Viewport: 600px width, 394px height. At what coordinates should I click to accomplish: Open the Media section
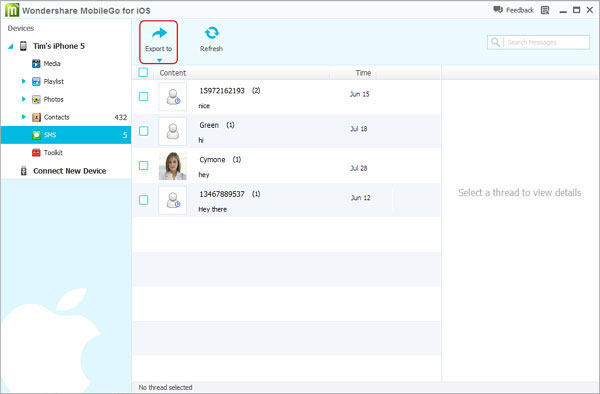52,63
